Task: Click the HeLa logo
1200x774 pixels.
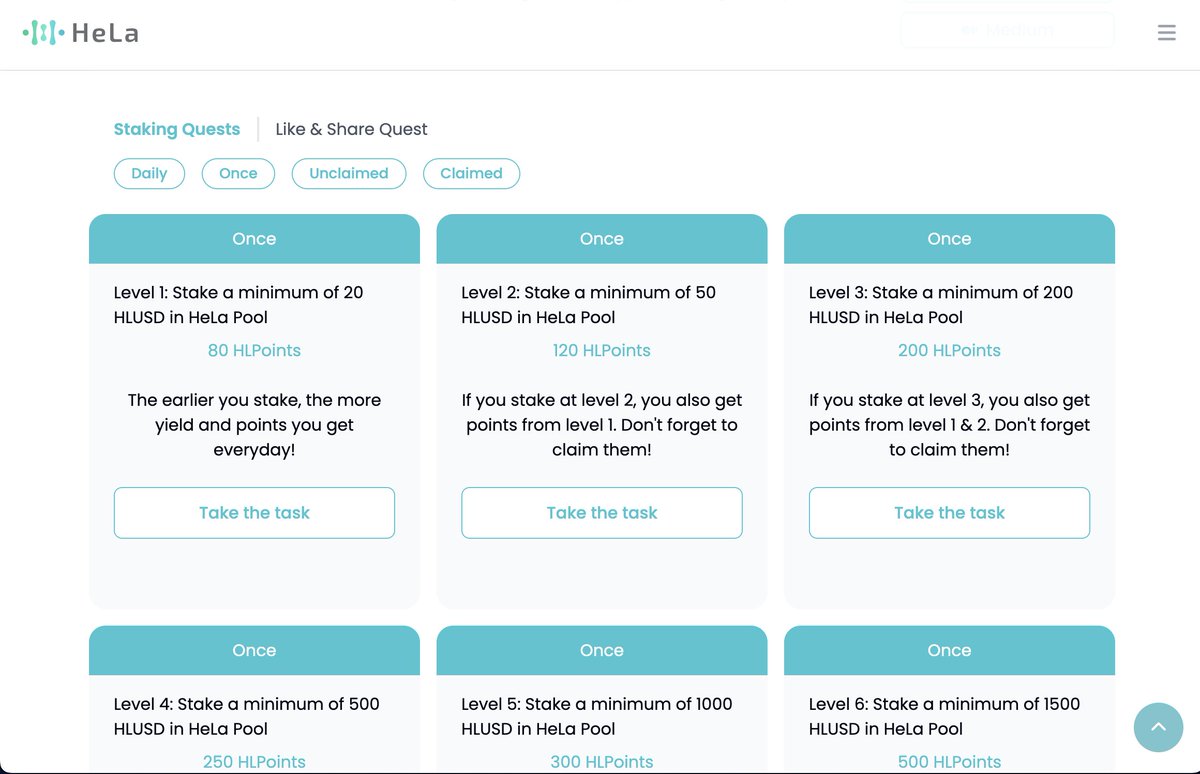Action: tap(80, 33)
